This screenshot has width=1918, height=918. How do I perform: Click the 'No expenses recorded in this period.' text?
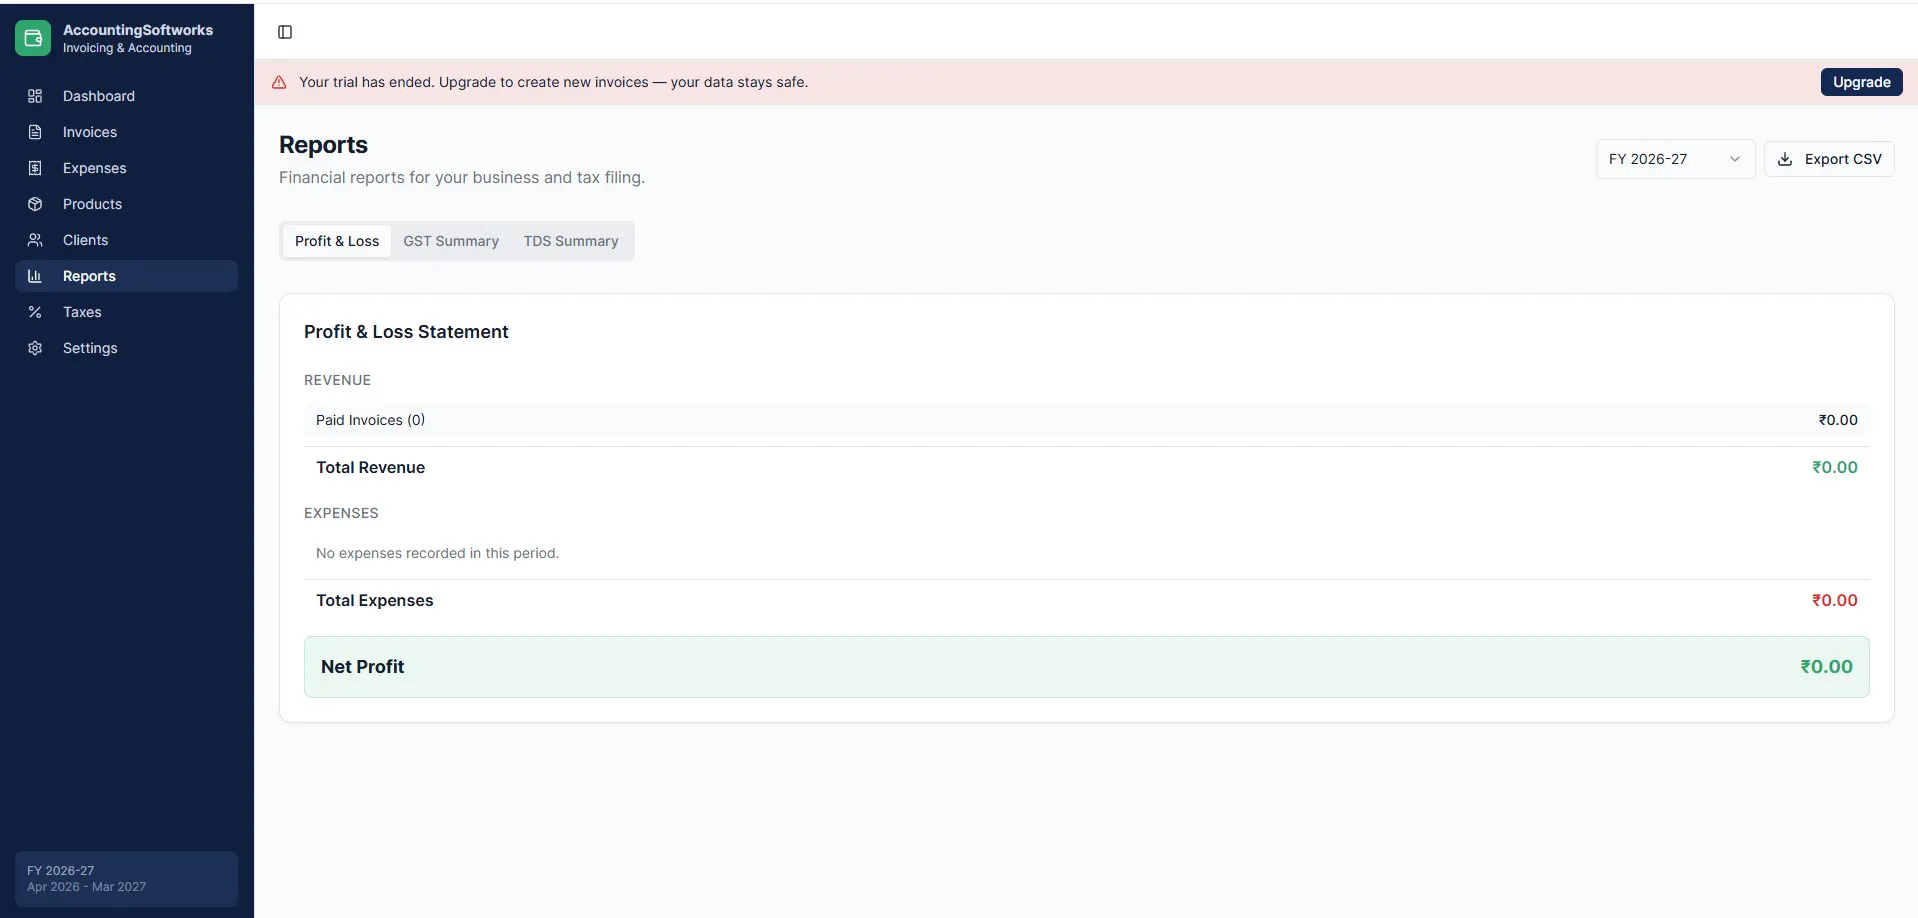pos(437,553)
